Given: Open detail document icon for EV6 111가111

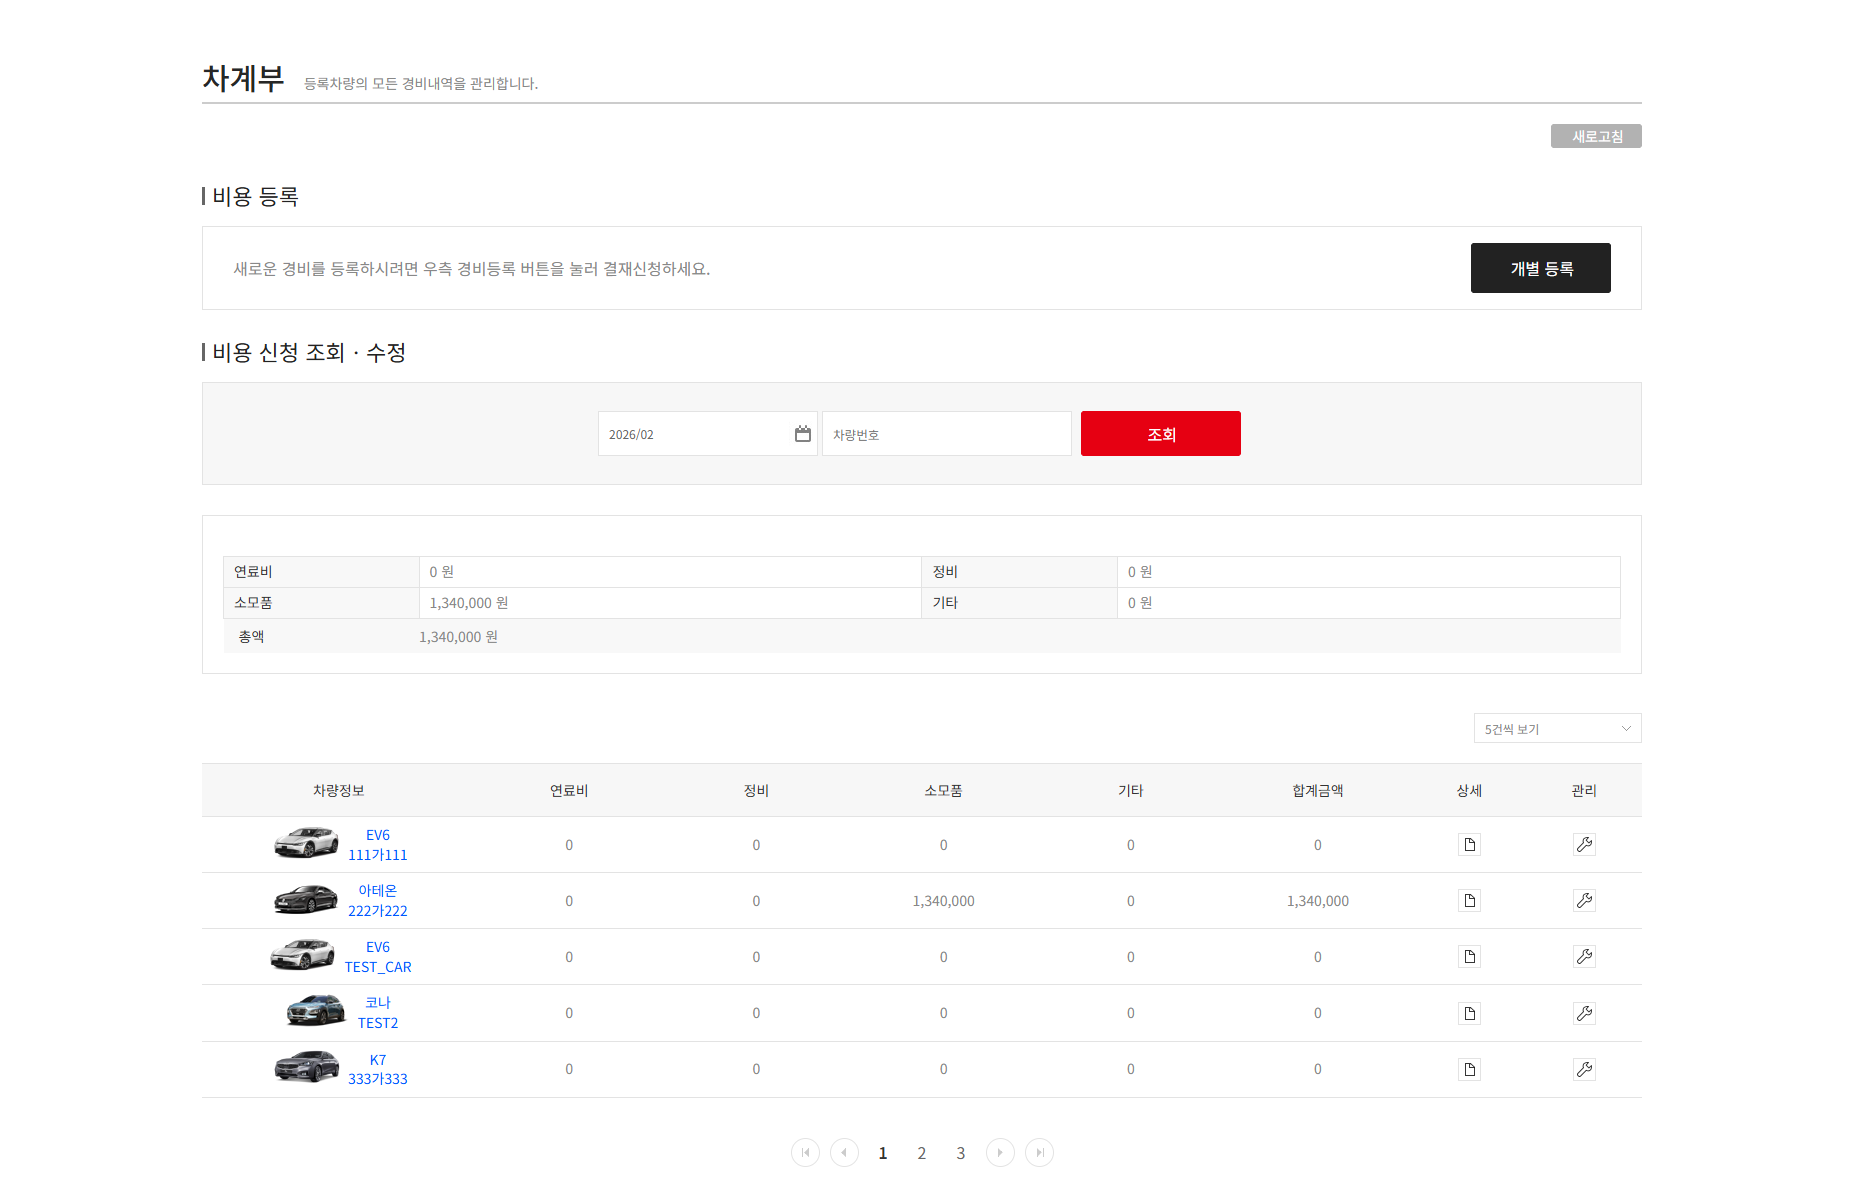Looking at the screenshot, I should 1469,845.
